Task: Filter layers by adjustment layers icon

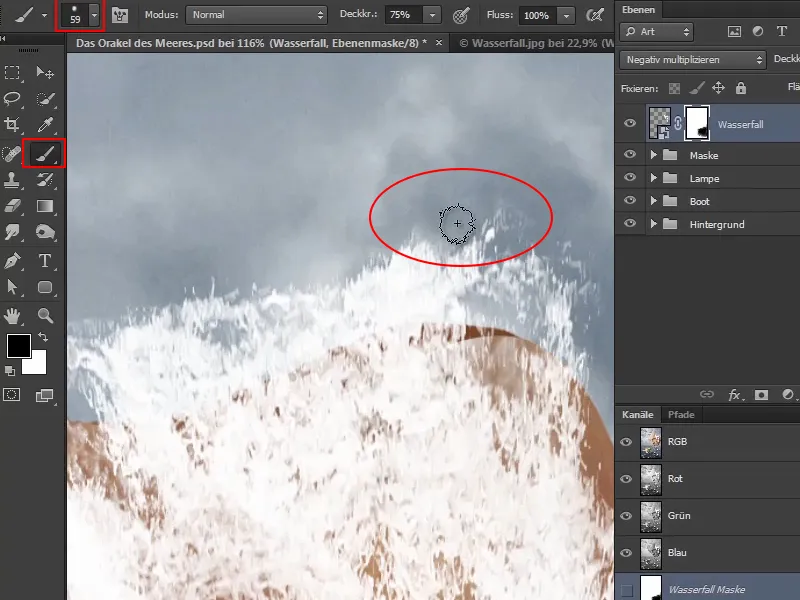Action: [758, 32]
